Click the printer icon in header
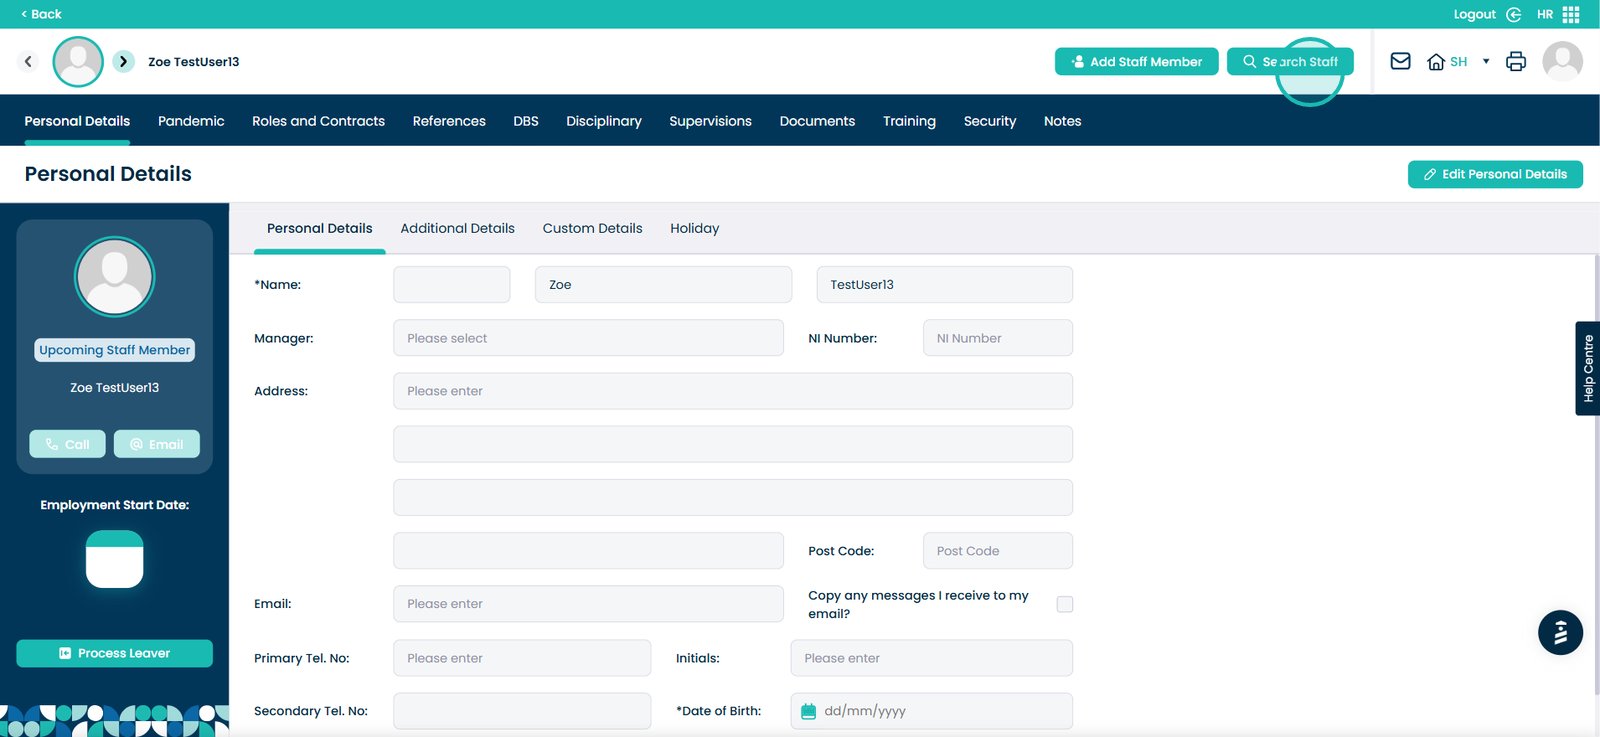 click(1516, 61)
